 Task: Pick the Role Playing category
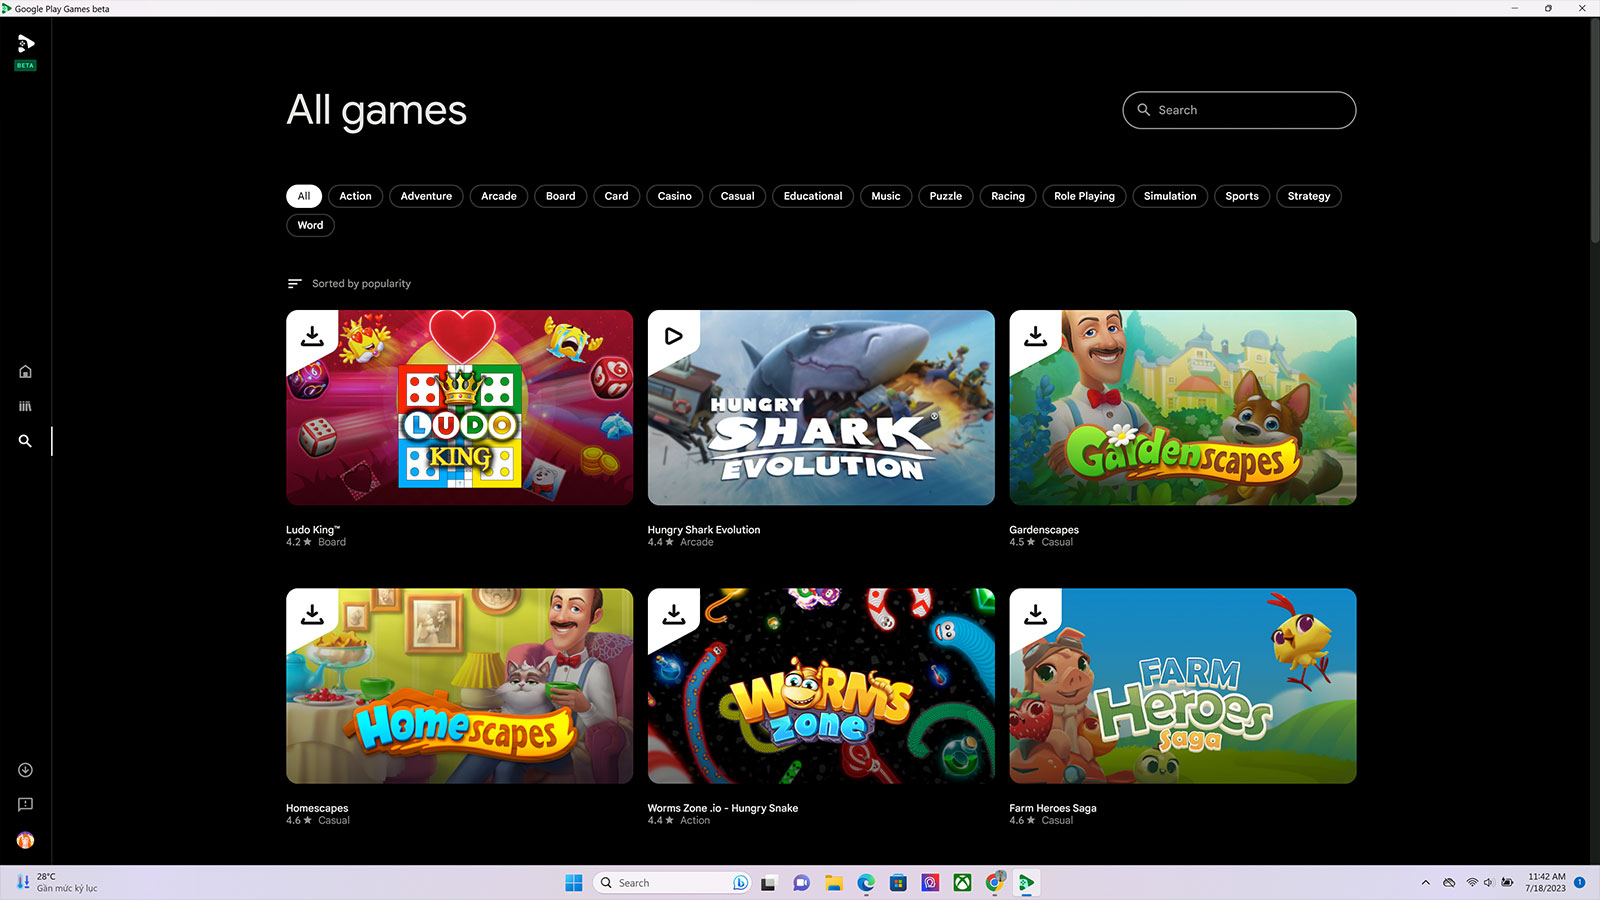(x=1084, y=196)
